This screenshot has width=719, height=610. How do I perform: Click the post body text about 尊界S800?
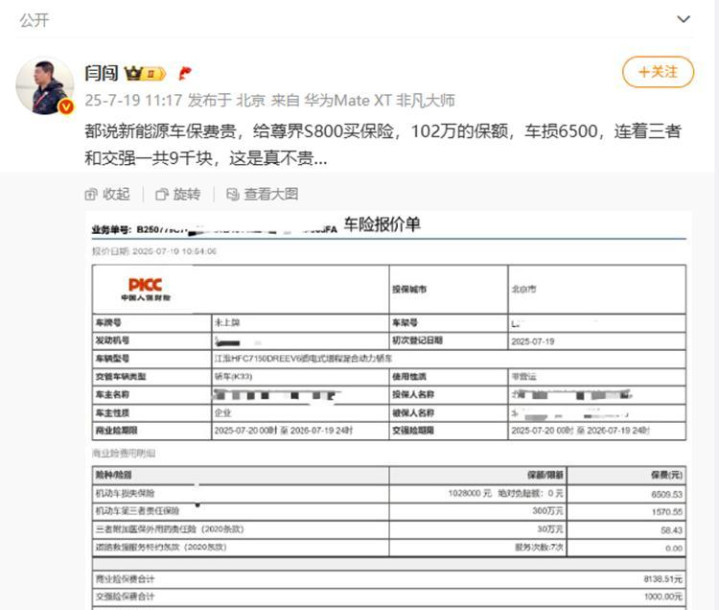pyautogui.click(x=383, y=144)
